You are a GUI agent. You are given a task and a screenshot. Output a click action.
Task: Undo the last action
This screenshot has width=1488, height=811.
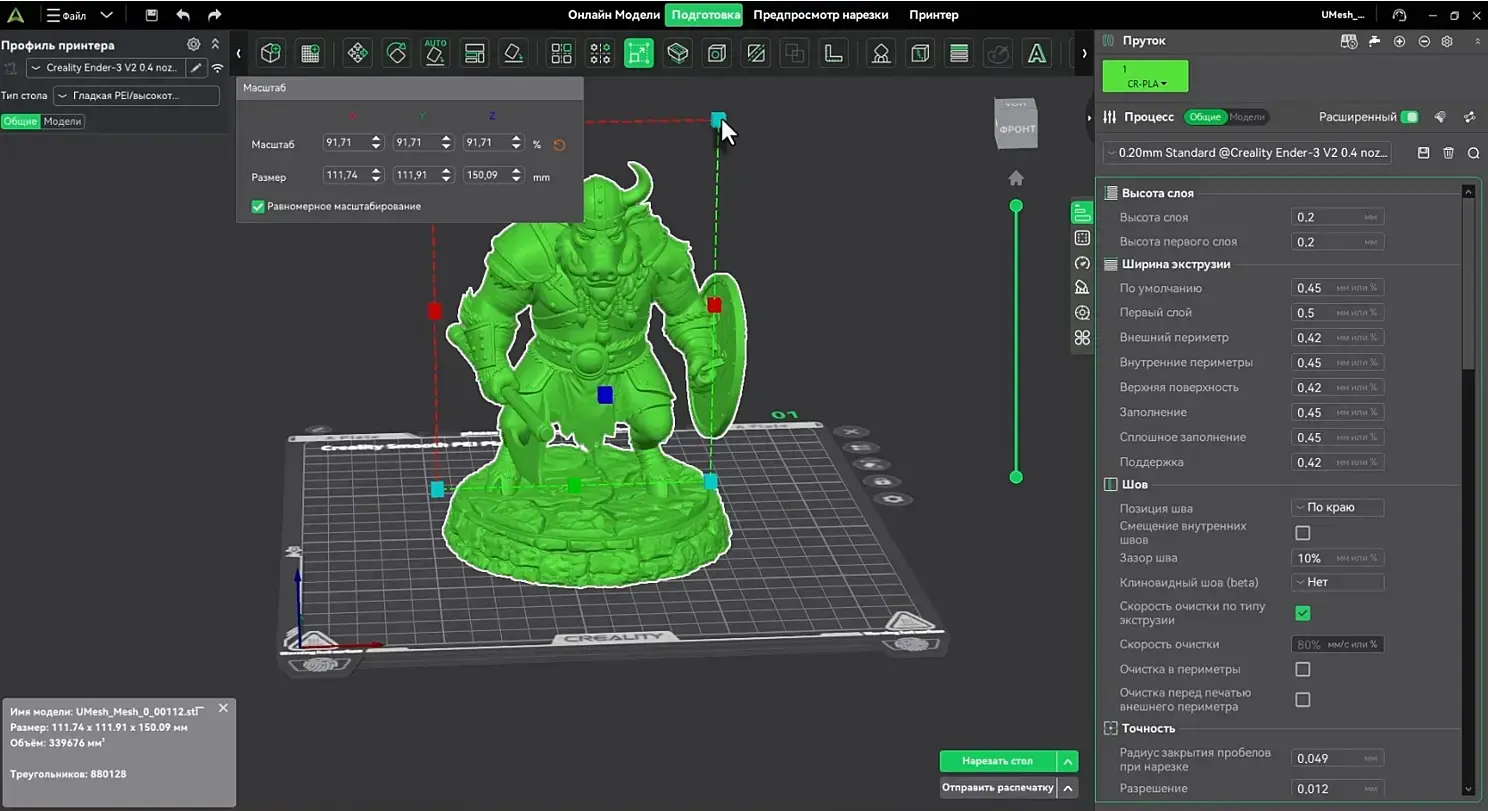pos(183,15)
